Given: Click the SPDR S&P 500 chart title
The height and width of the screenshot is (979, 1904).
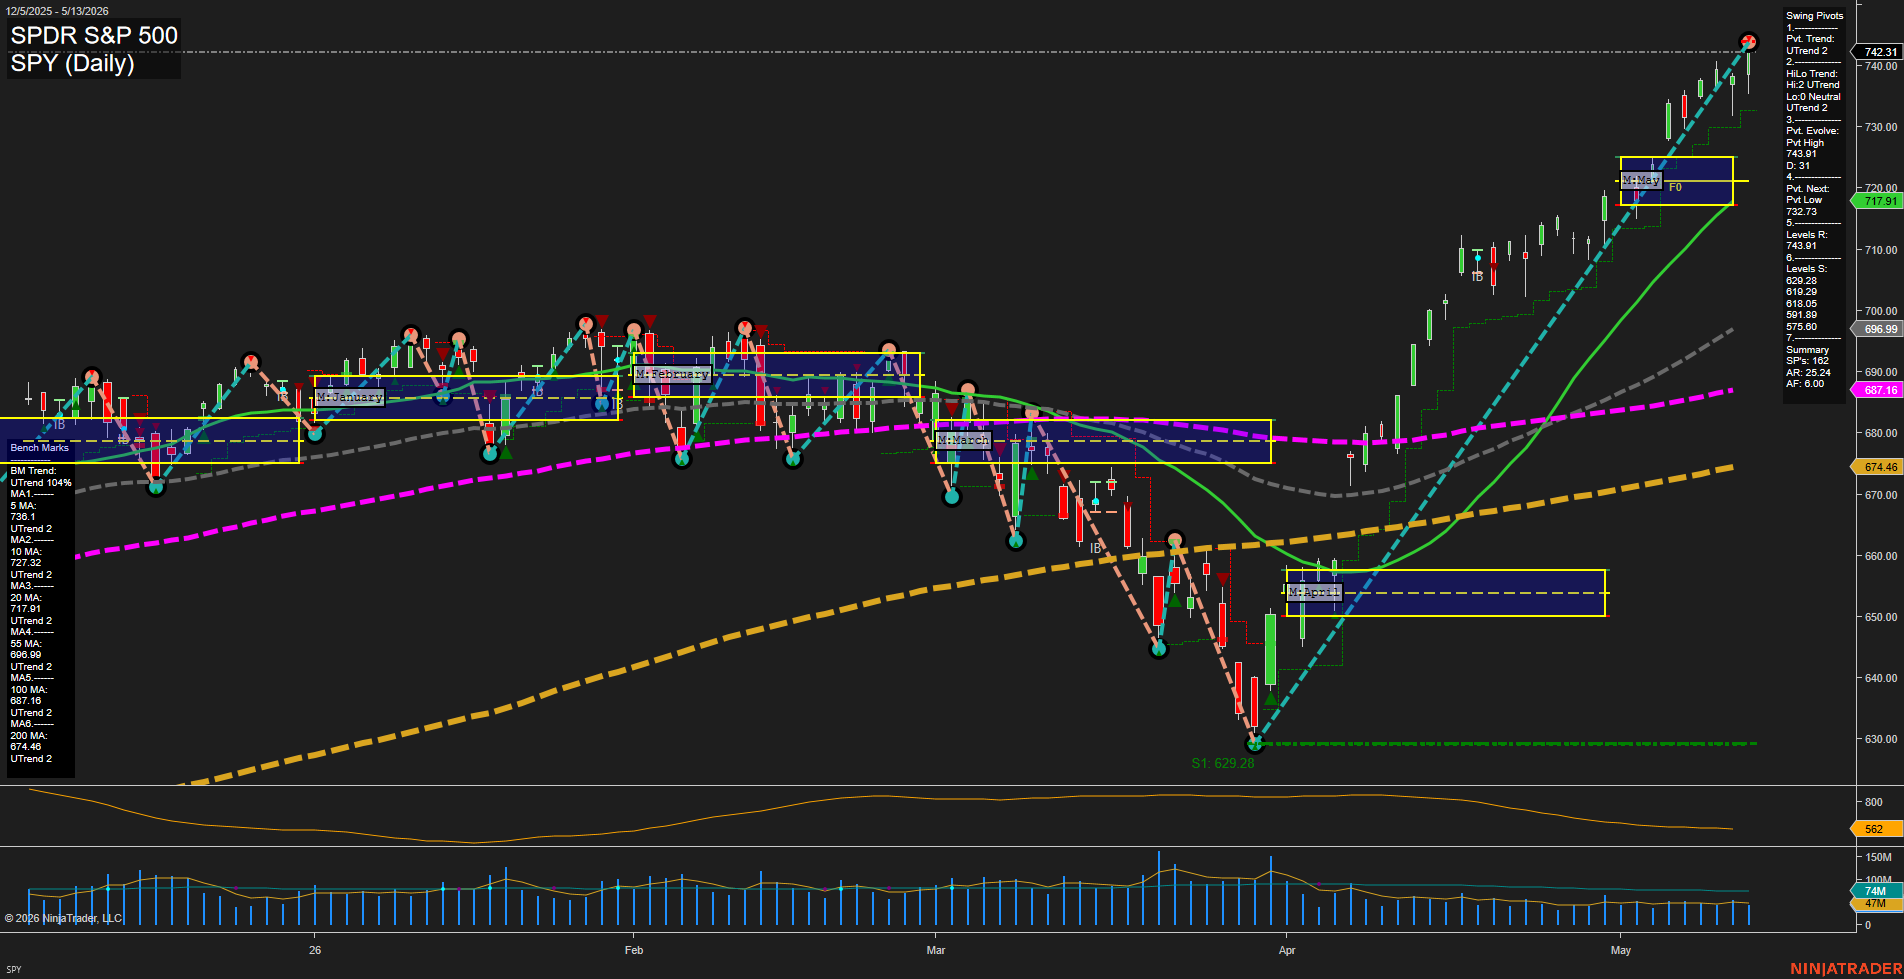Looking at the screenshot, I should pyautogui.click(x=94, y=35).
